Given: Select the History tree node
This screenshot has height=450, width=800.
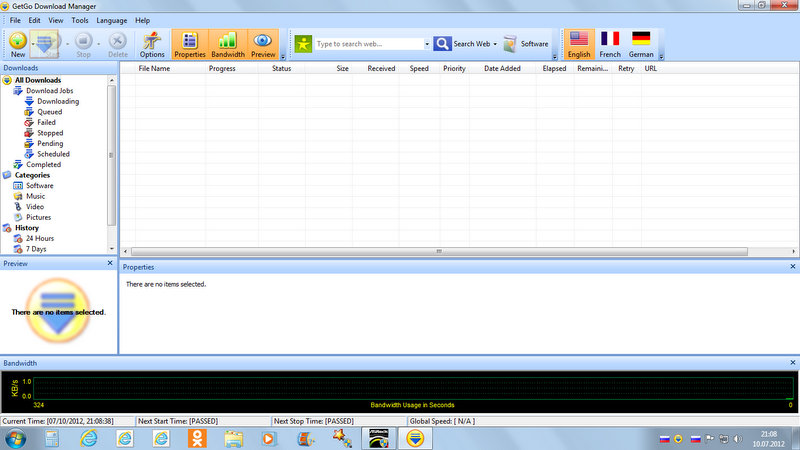Looking at the screenshot, I should pyautogui.click(x=27, y=228).
